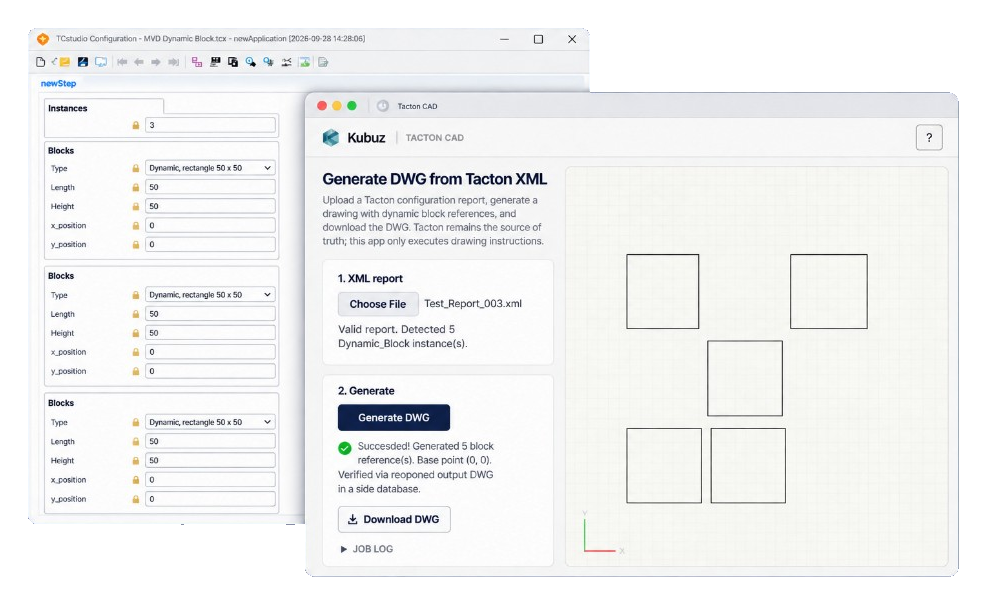Maximize the TCstudio Configuration window
The image size is (987, 605).
click(538, 39)
